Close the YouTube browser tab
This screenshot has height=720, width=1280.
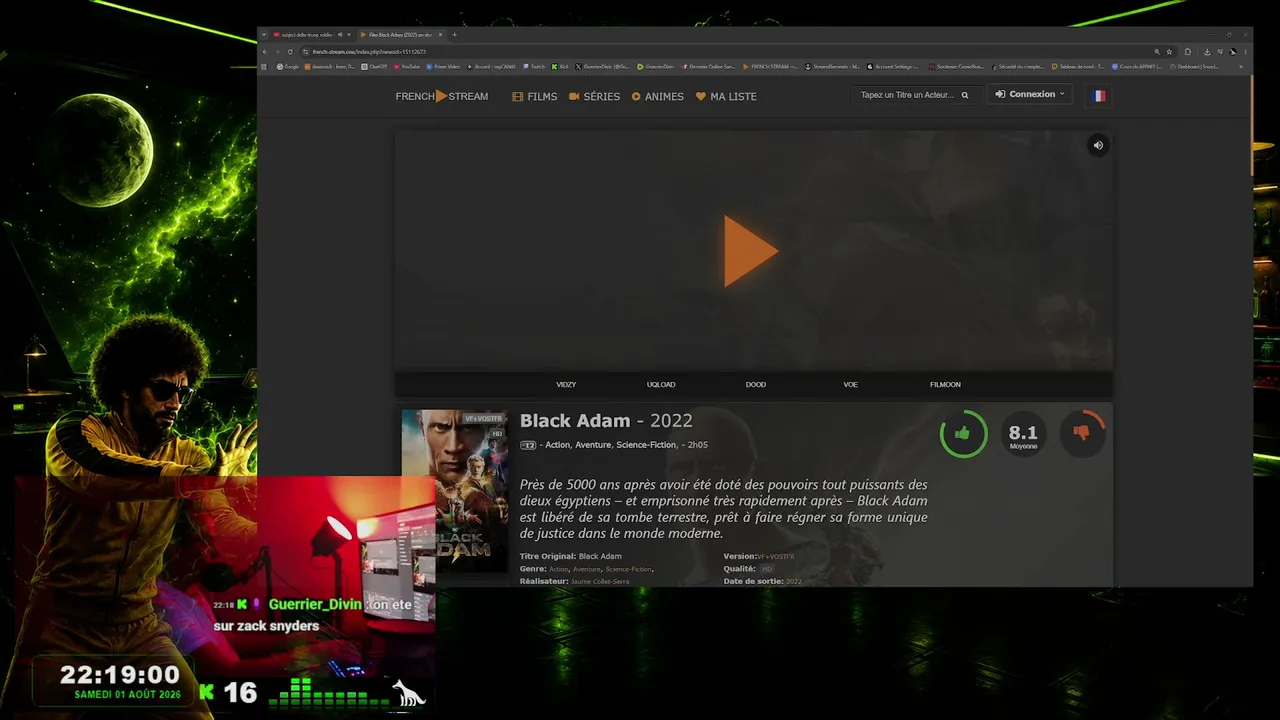[x=349, y=35]
